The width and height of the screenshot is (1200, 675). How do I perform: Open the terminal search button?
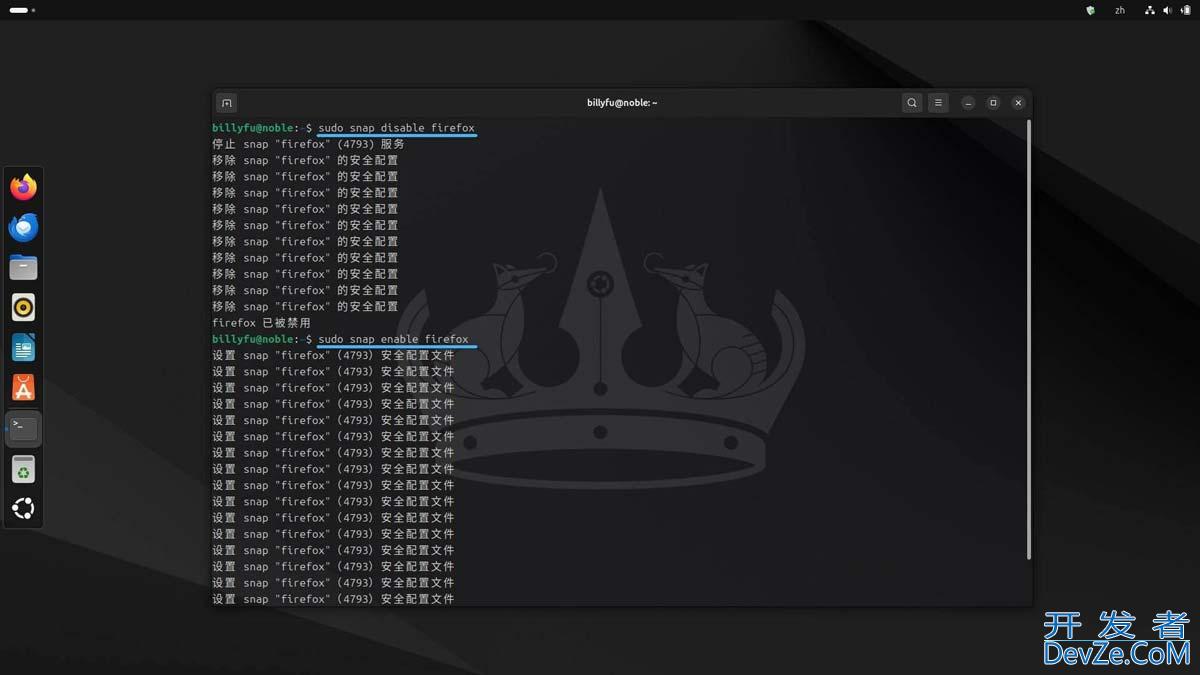coord(912,103)
